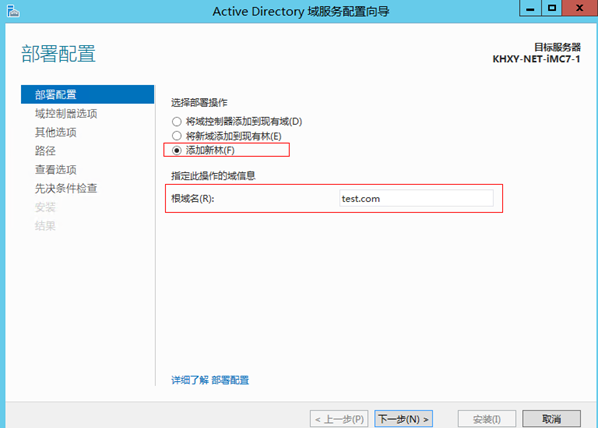This screenshot has width=598, height=428.
Task: Click the 上一步(P) back button
Action: 339,419
